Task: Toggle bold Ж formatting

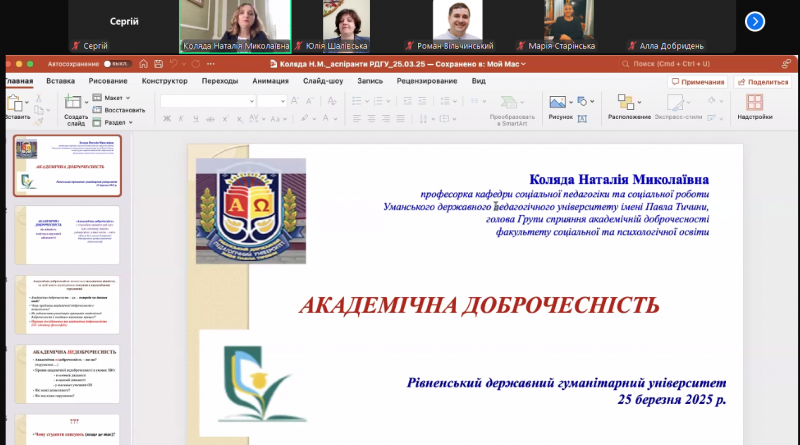Action: pos(167,118)
